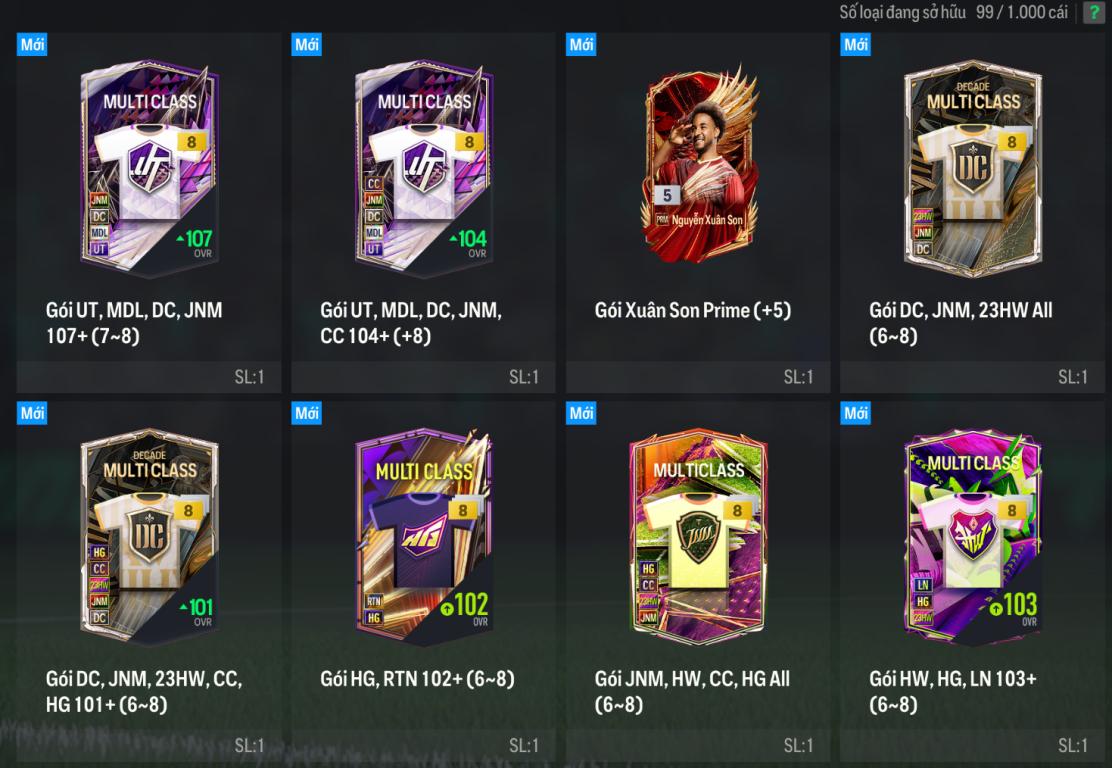Click the 'Gói HW, HG, LN 103+ (6~8)' label
The height and width of the screenshot is (768, 1112).
[x=952, y=691]
